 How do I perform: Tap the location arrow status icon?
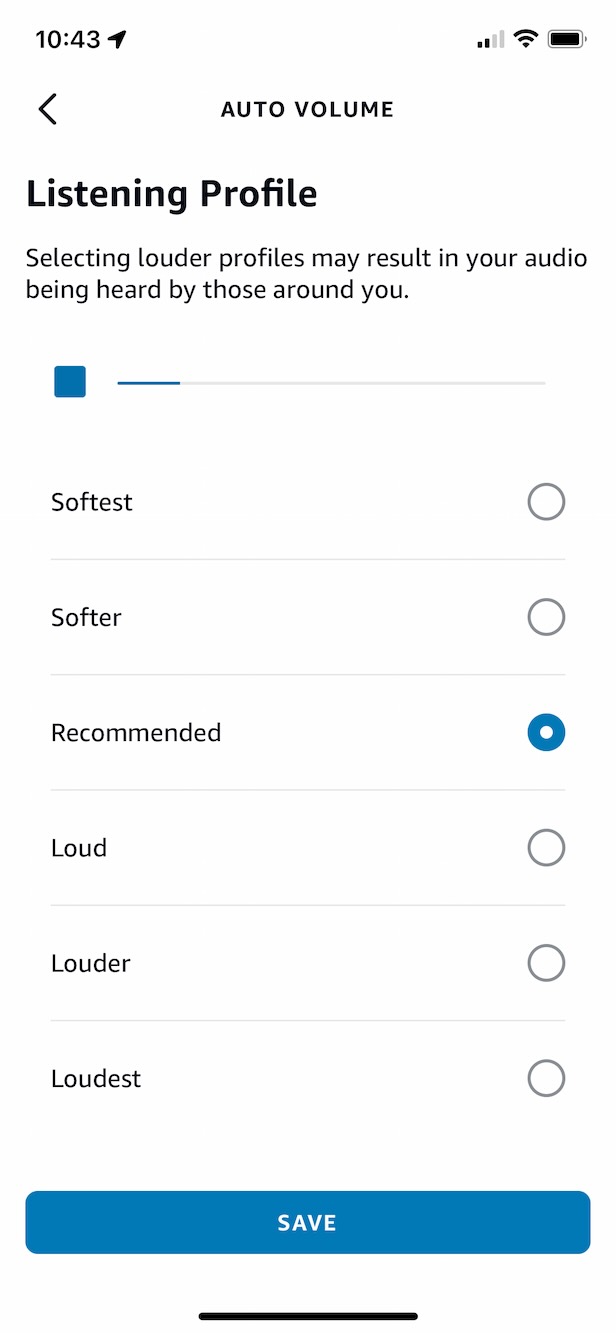(119, 40)
